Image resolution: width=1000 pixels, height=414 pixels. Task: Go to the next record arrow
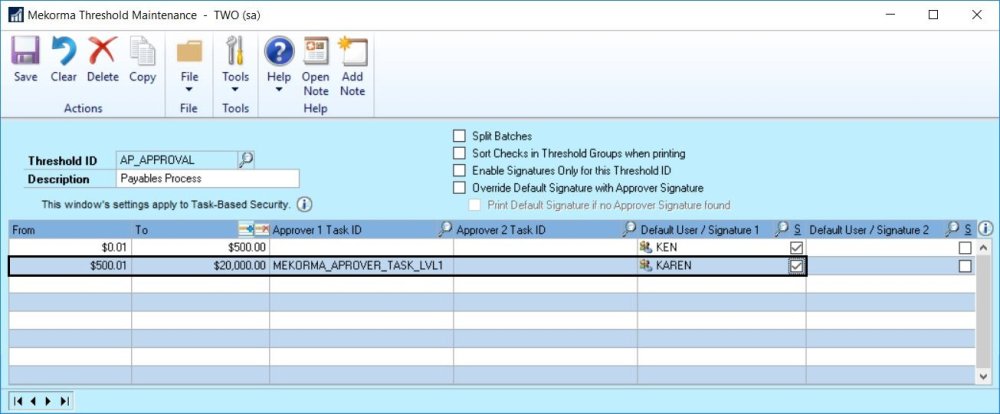point(48,401)
